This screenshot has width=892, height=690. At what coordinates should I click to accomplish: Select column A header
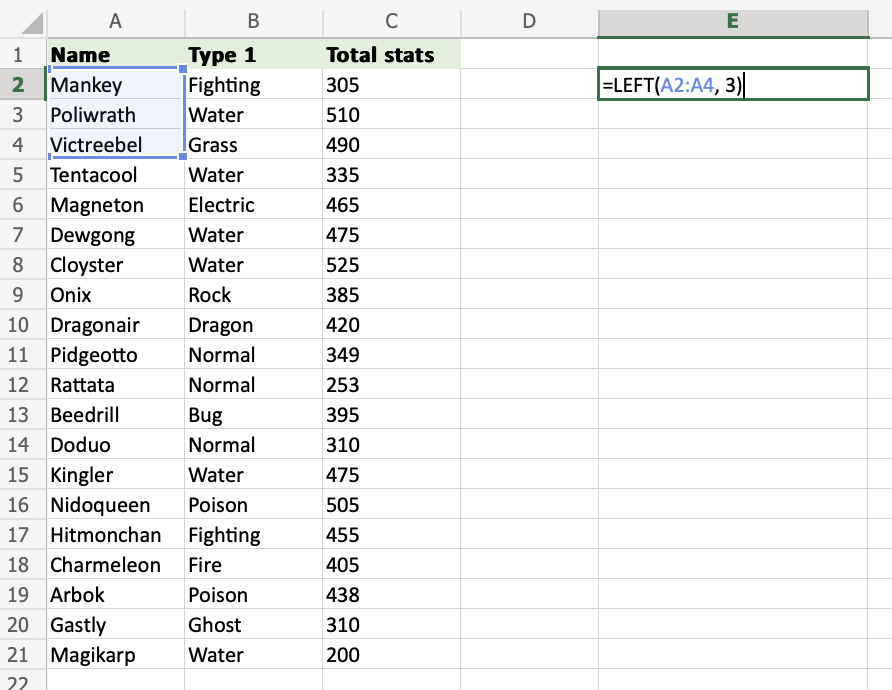116,21
